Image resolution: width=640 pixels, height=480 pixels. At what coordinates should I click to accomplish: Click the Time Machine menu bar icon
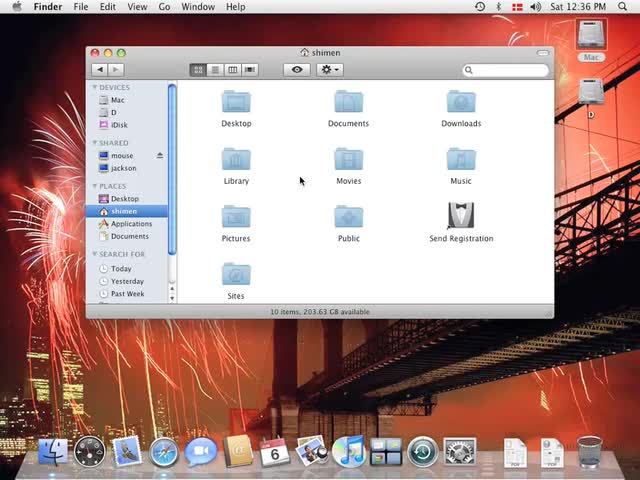pyautogui.click(x=480, y=7)
